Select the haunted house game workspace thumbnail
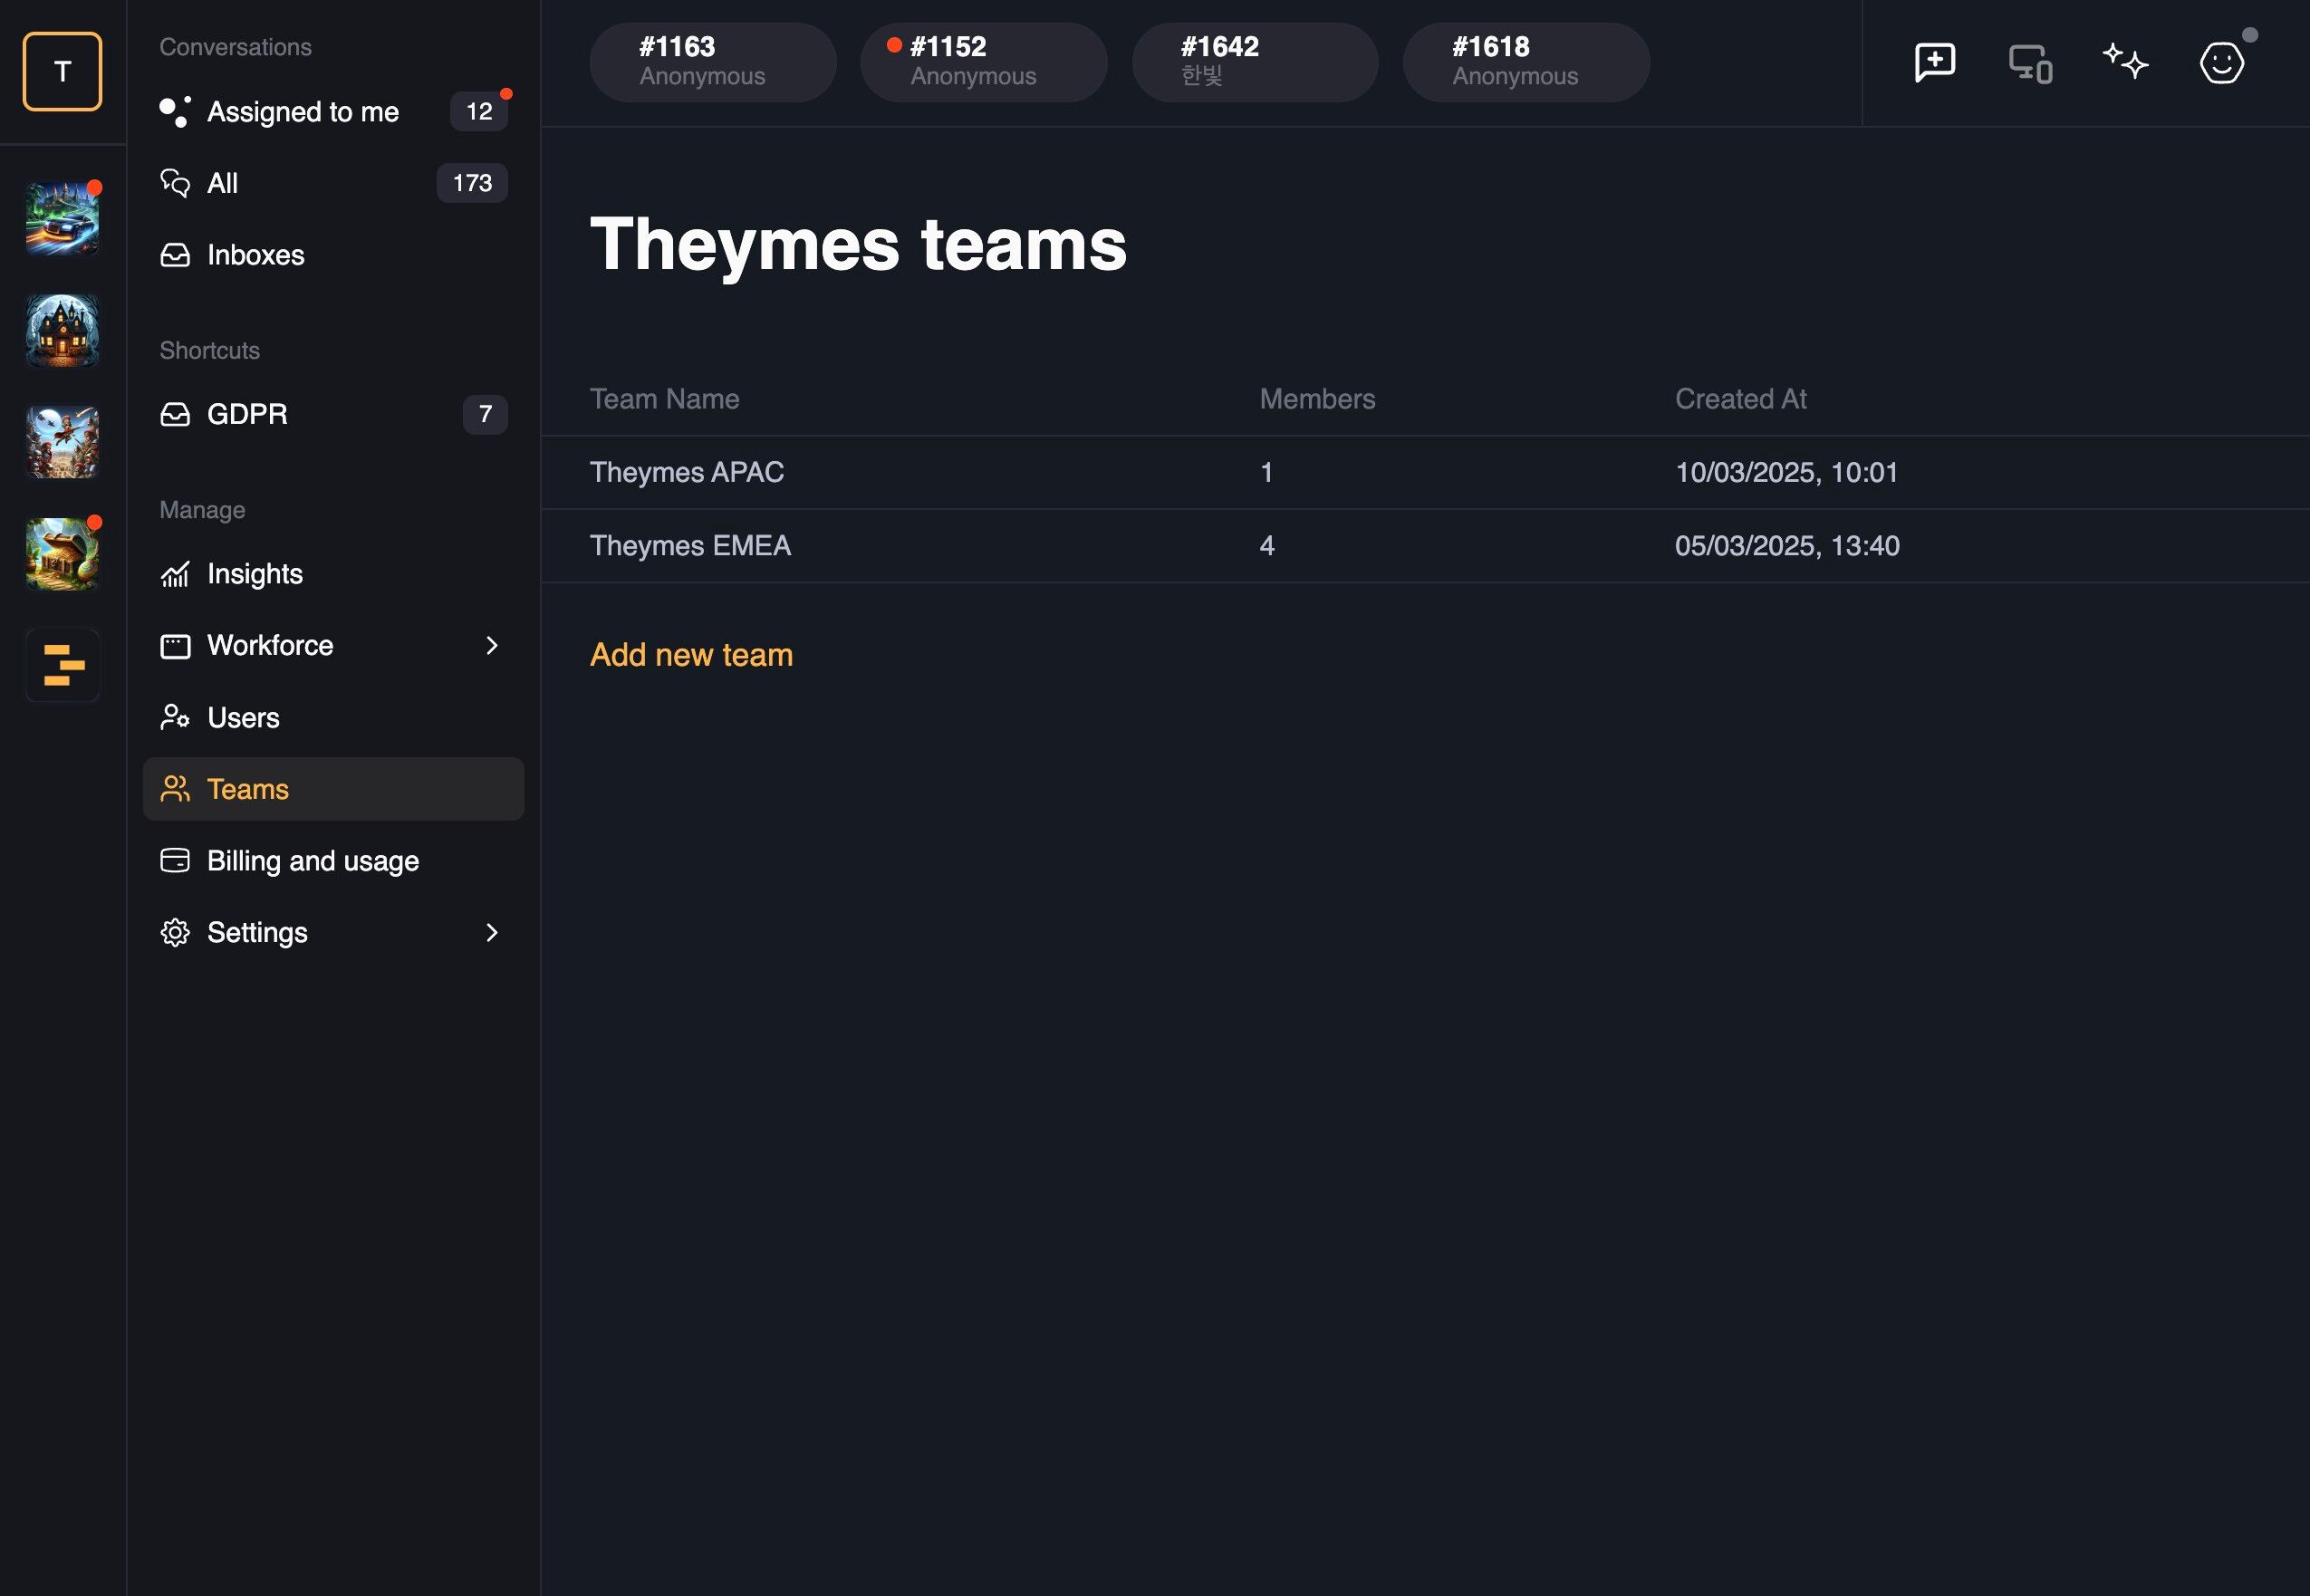The height and width of the screenshot is (1596, 2310). [x=62, y=330]
